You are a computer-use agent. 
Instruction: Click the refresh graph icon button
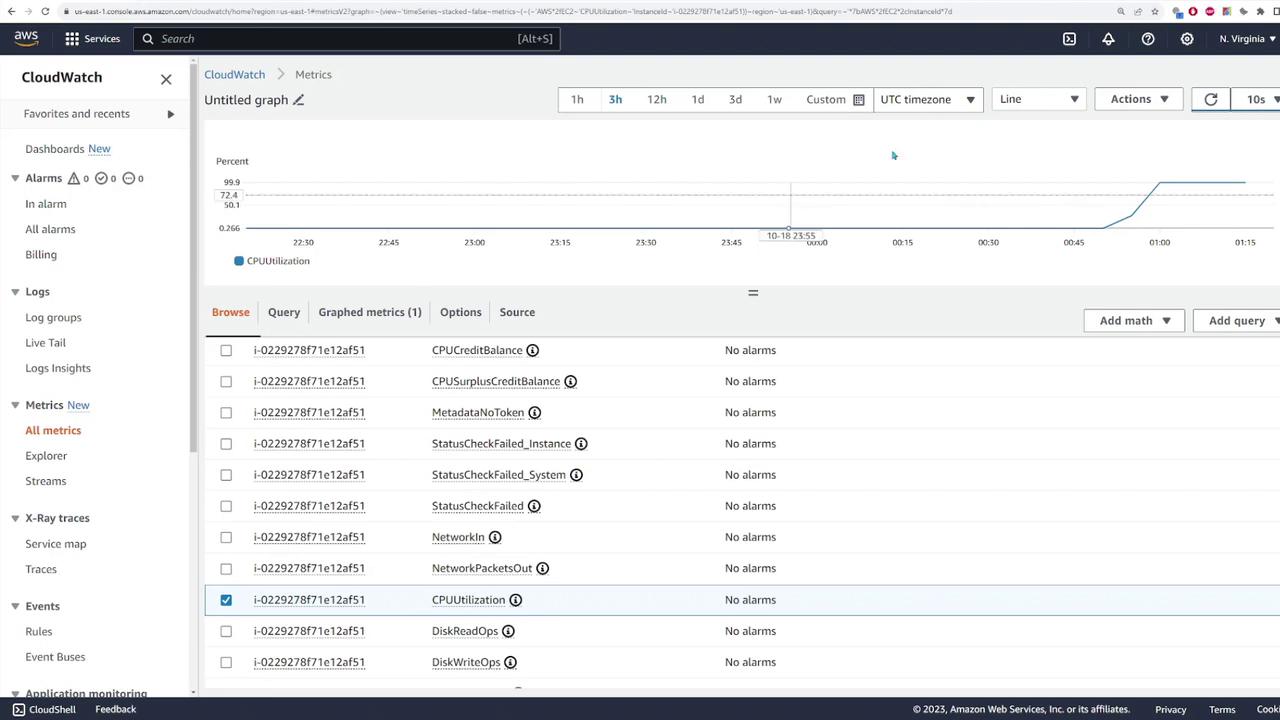click(x=1210, y=99)
